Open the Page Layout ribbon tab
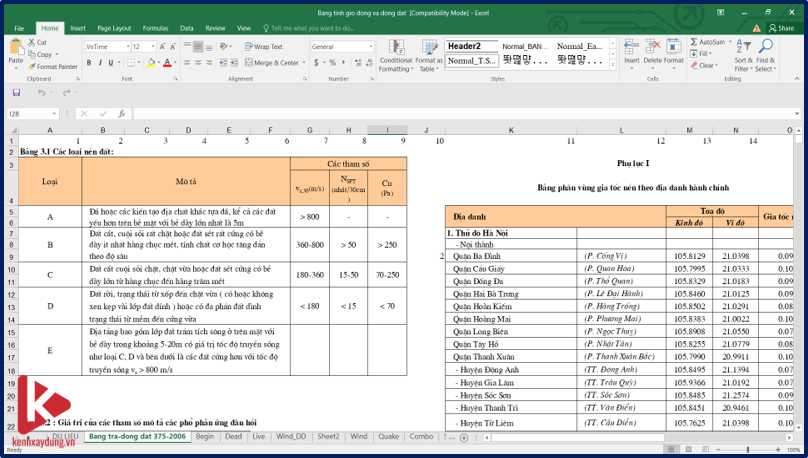808x458 pixels. [113, 28]
